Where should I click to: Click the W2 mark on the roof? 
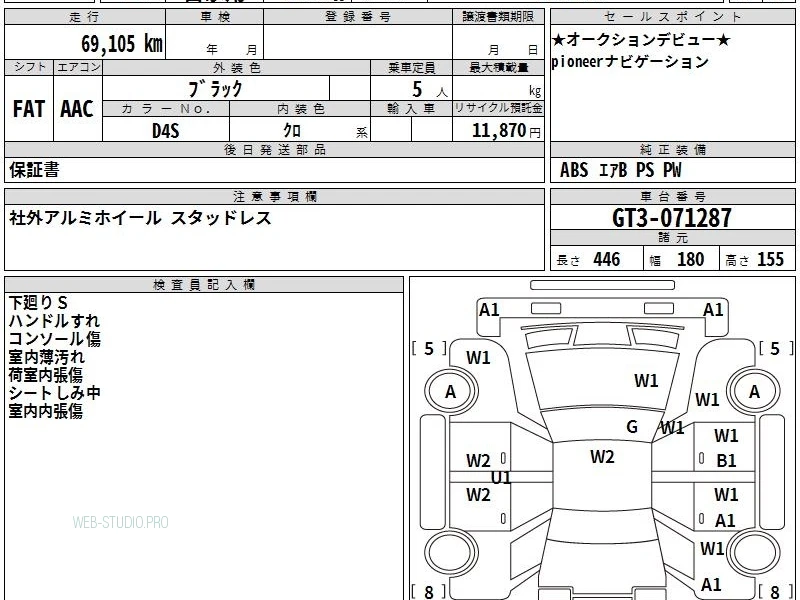tap(602, 456)
